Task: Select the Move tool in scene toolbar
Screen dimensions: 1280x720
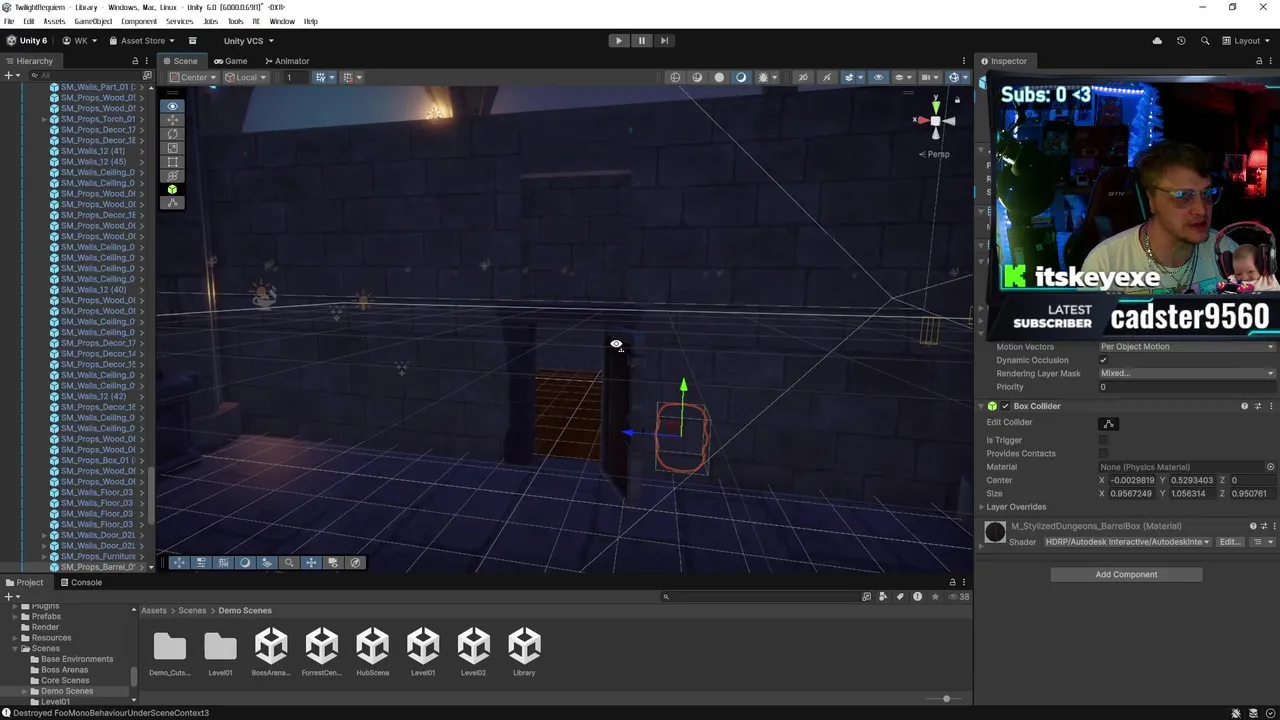Action: tap(173, 120)
